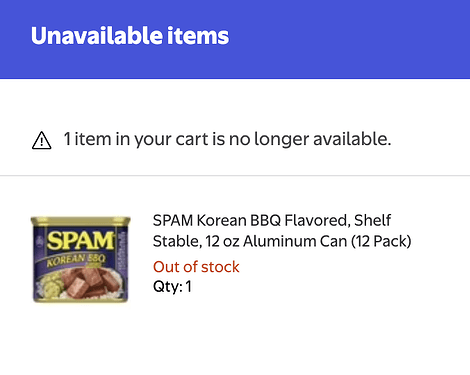Click the word "Stable" in product title
The image size is (470, 375).
pos(177,241)
